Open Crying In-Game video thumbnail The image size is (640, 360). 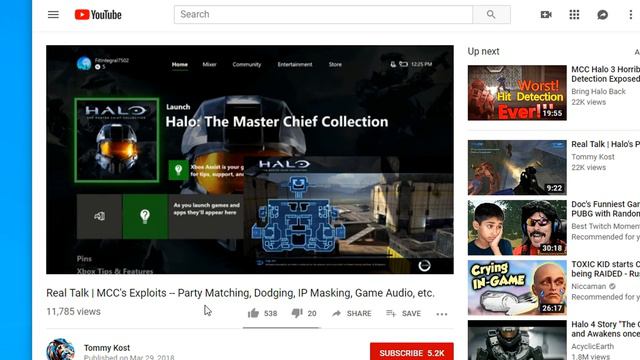coord(517,288)
